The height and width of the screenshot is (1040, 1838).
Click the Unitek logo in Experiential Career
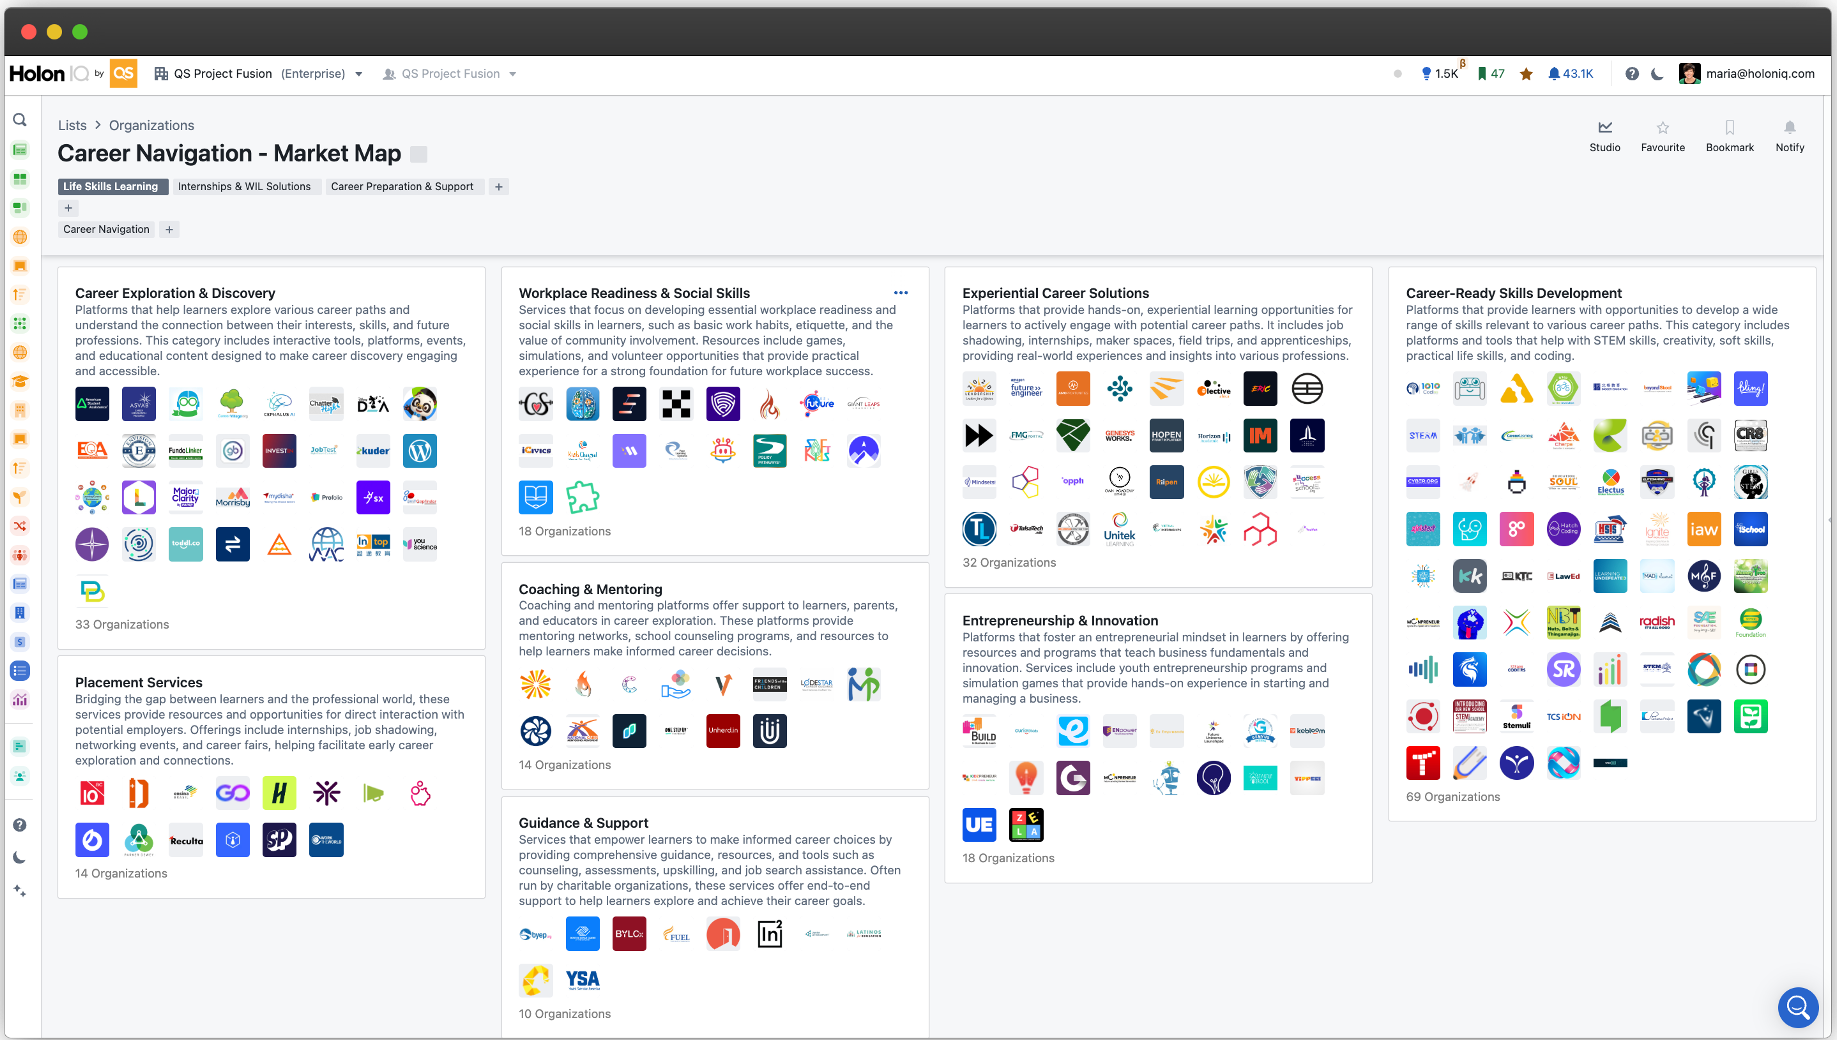[1120, 528]
